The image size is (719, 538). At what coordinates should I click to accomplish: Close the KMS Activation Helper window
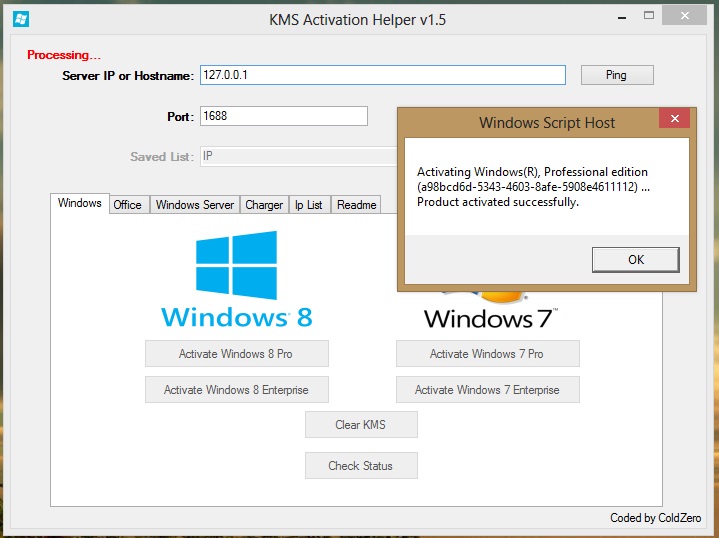point(684,16)
